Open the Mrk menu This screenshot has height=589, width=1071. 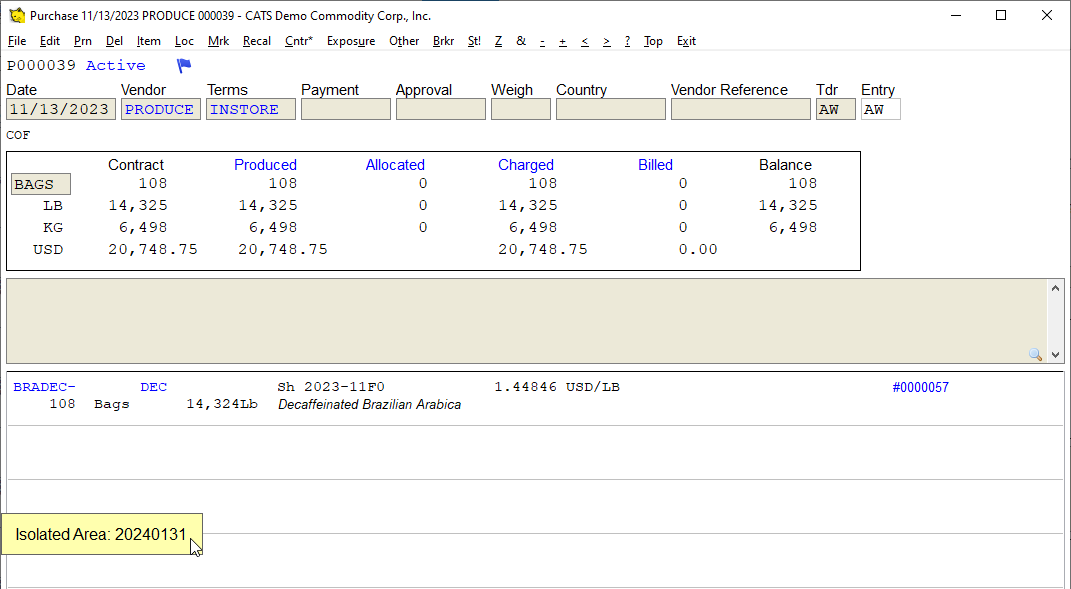219,41
